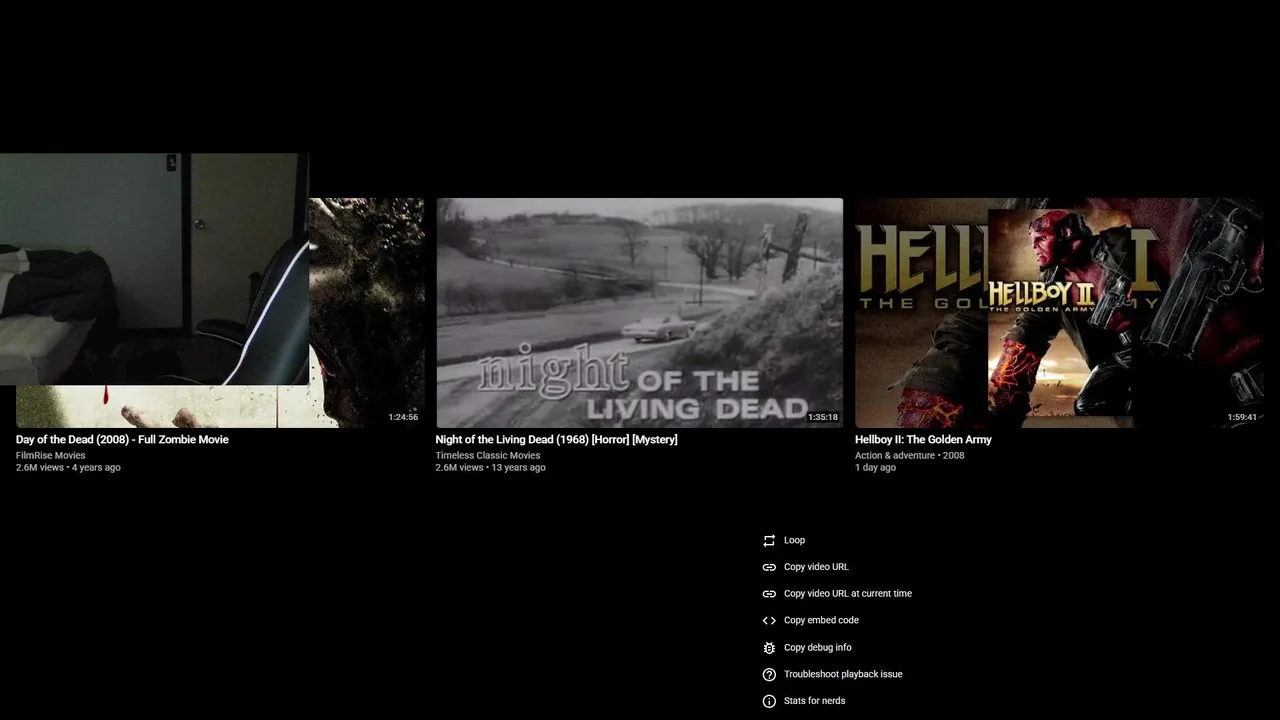Screen dimensions: 1280x720
Task: Open Hellboy II The Golden Army thumbnail
Action: point(1059,313)
